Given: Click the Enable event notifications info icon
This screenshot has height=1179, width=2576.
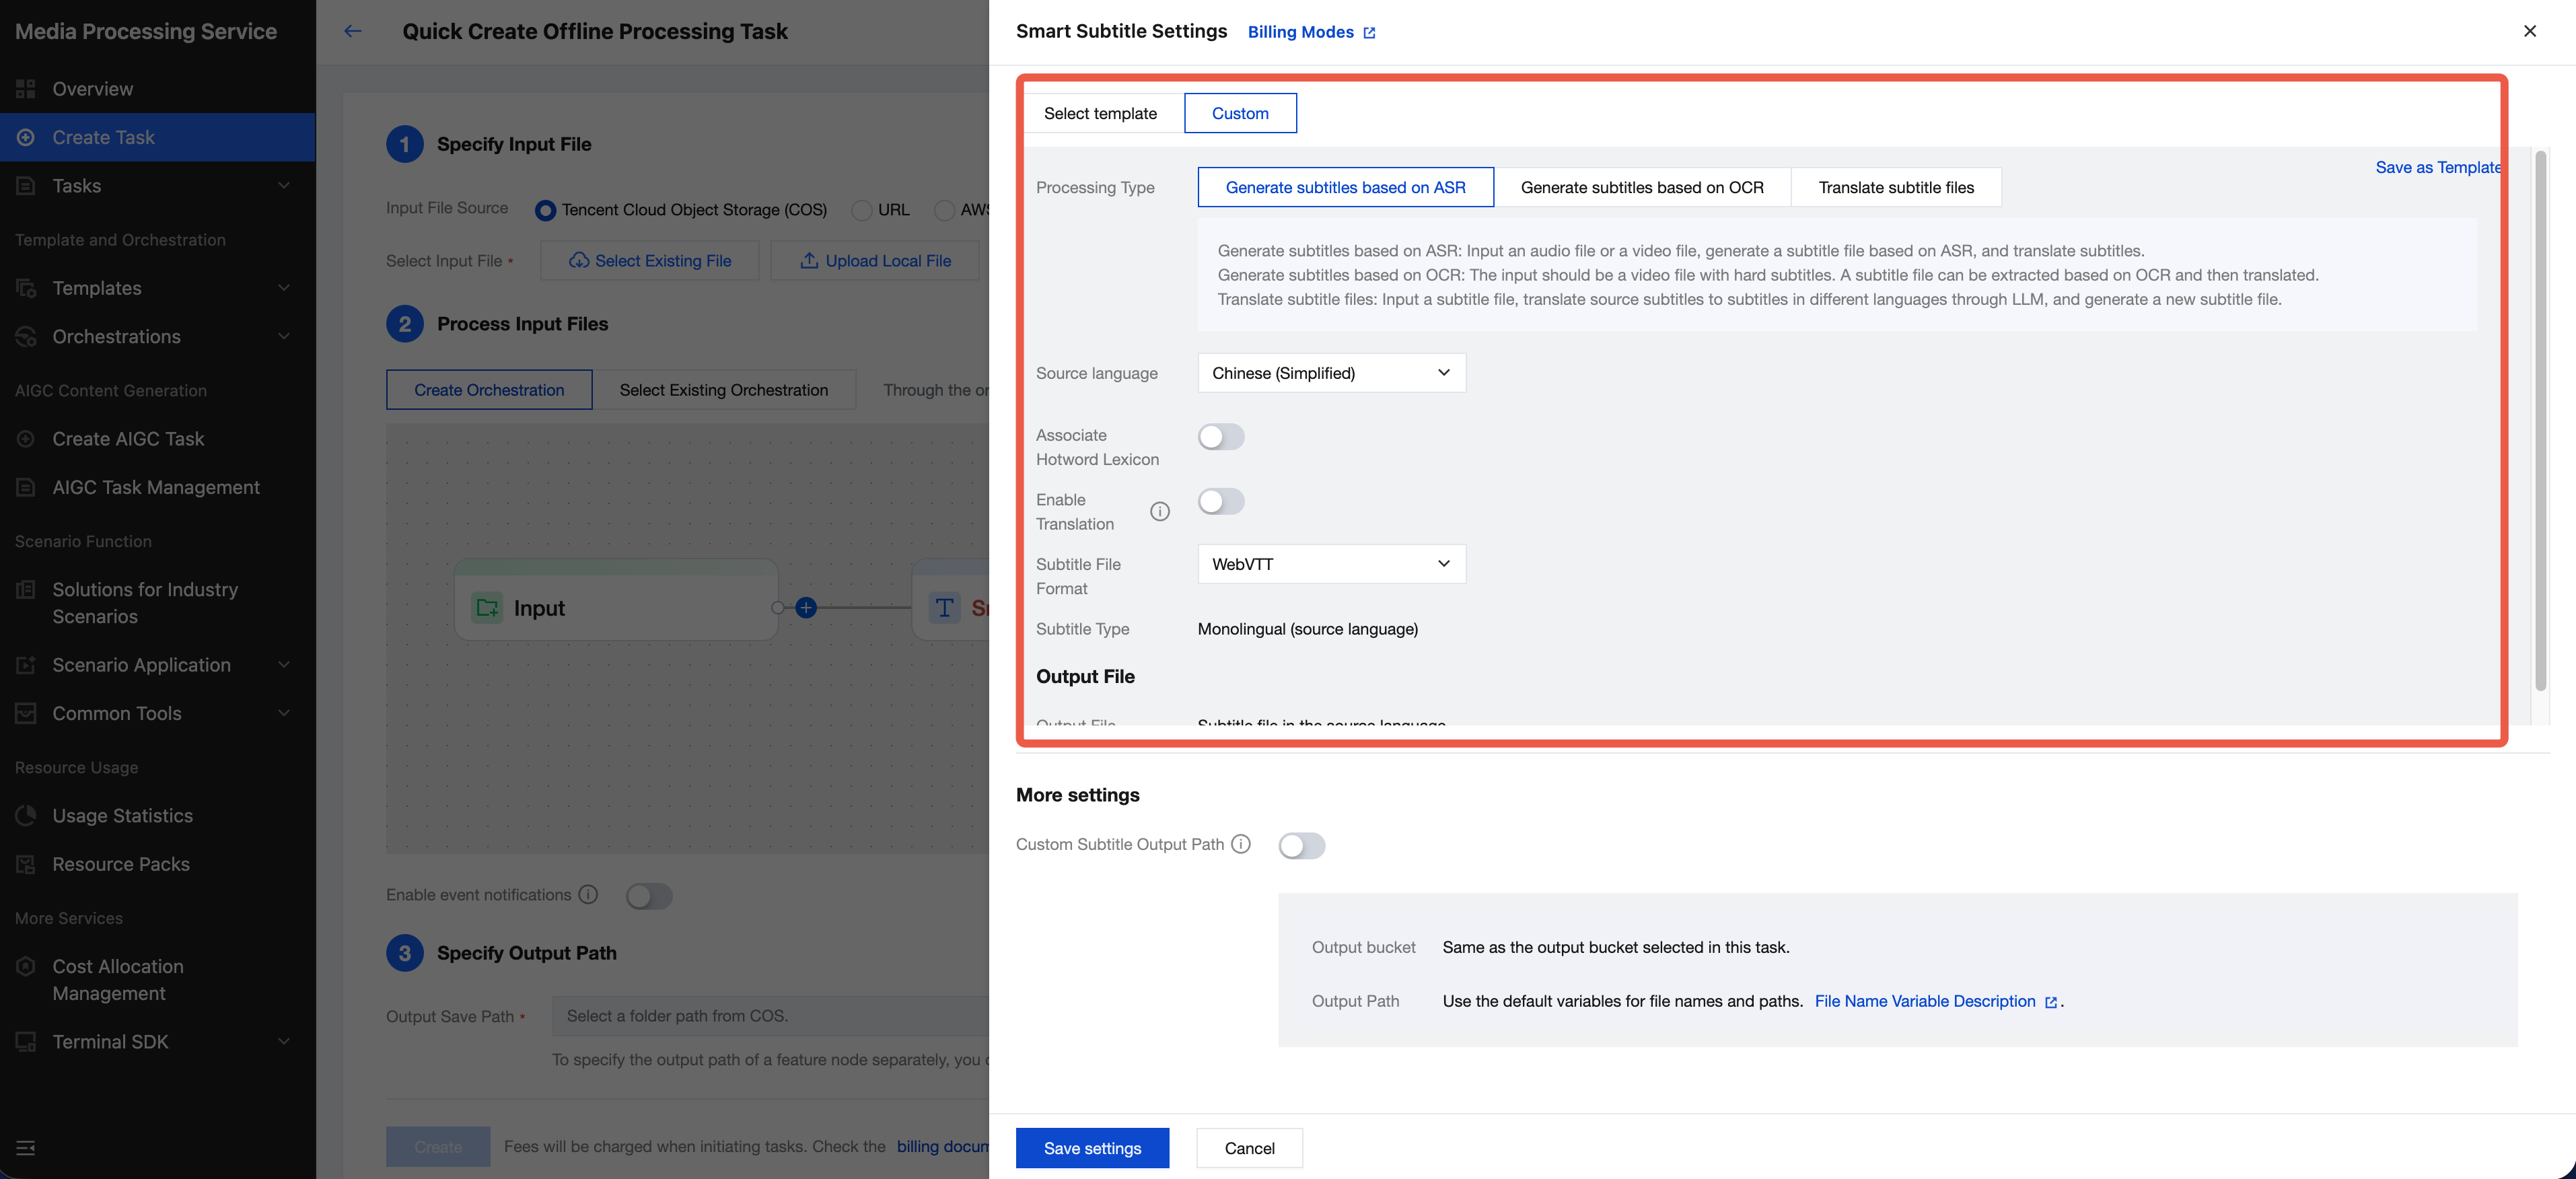Looking at the screenshot, I should 588,895.
